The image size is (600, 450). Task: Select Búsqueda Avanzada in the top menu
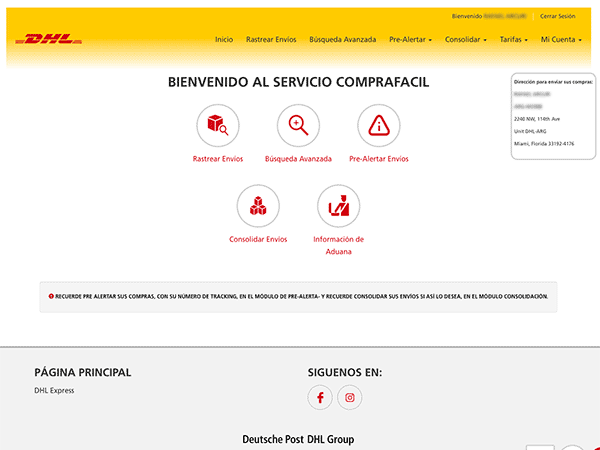(342, 39)
